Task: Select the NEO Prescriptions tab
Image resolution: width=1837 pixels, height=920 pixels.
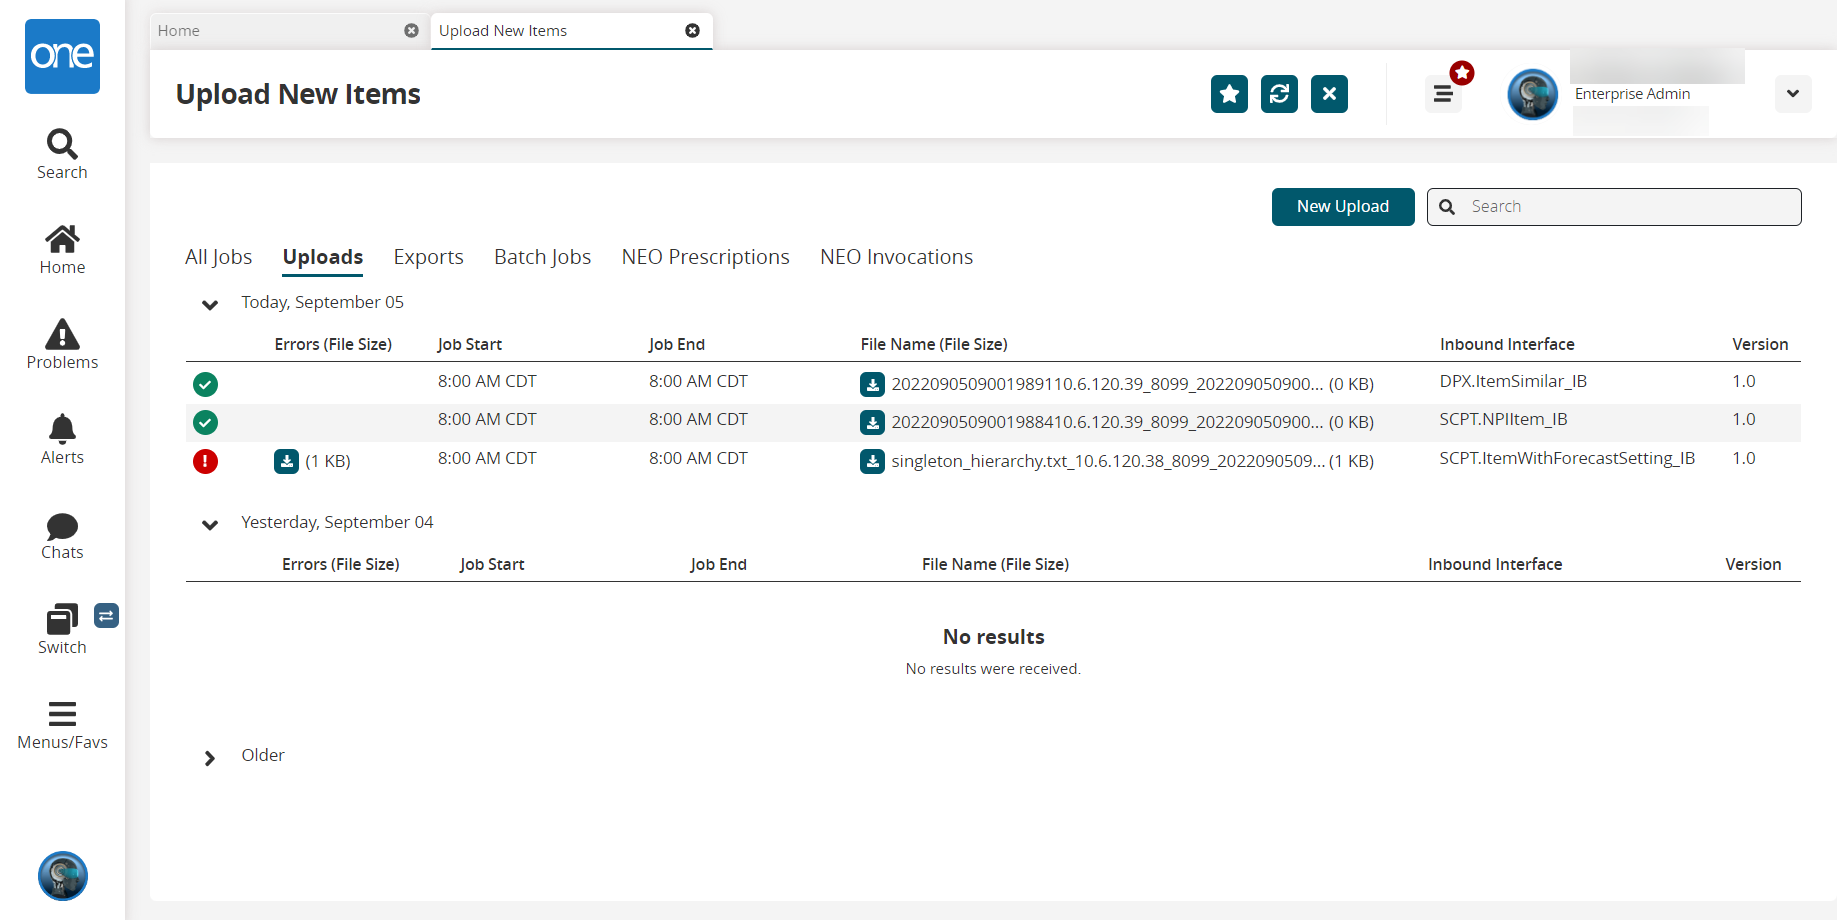Action: 705,257
